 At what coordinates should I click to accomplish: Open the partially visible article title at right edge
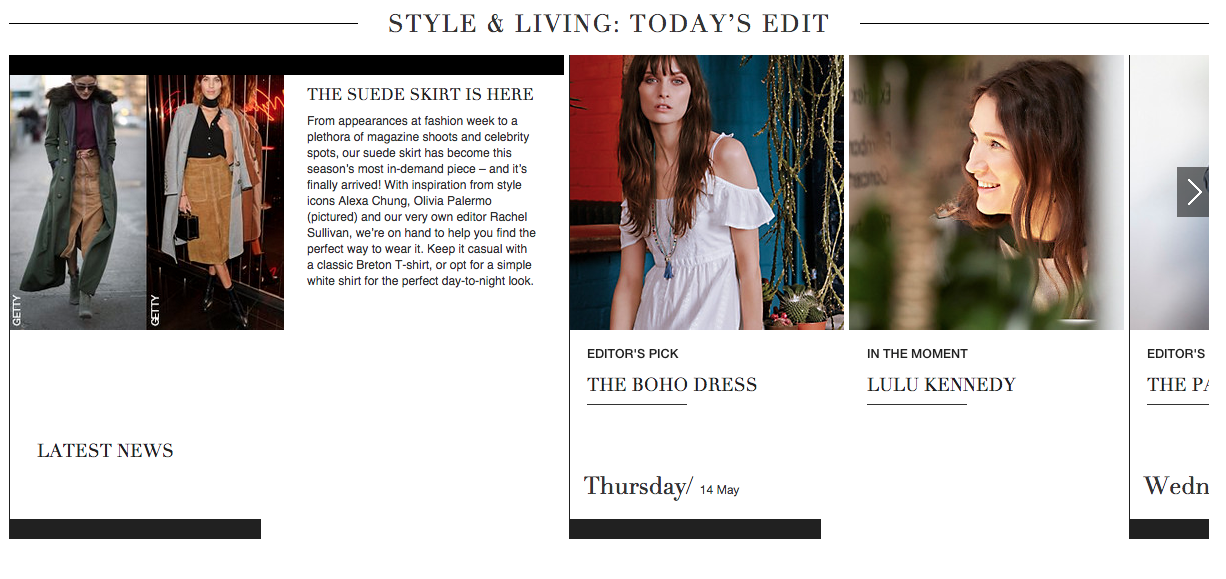(1178, 385)
